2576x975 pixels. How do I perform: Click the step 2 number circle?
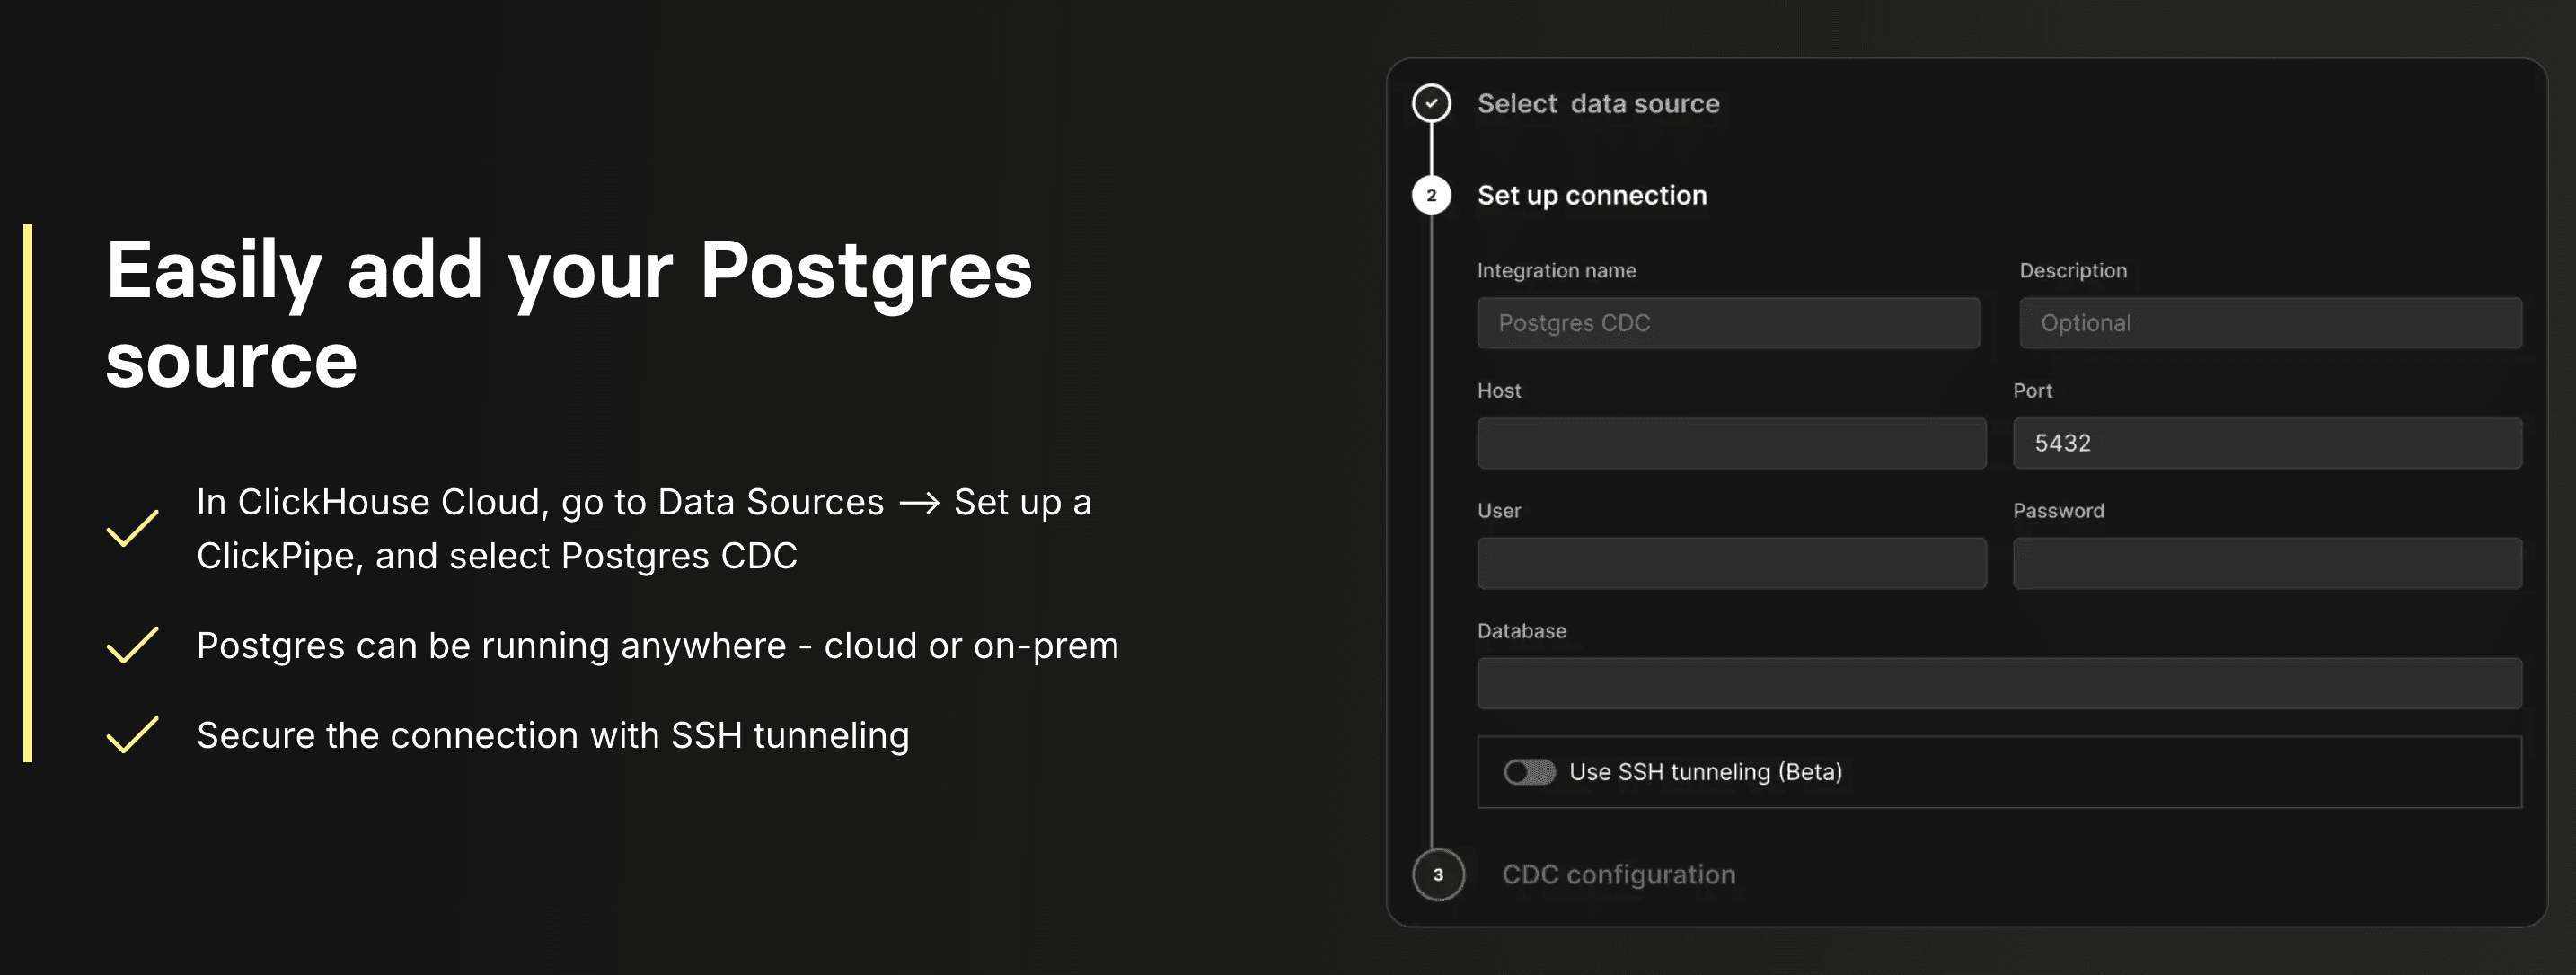(1431, 195)
